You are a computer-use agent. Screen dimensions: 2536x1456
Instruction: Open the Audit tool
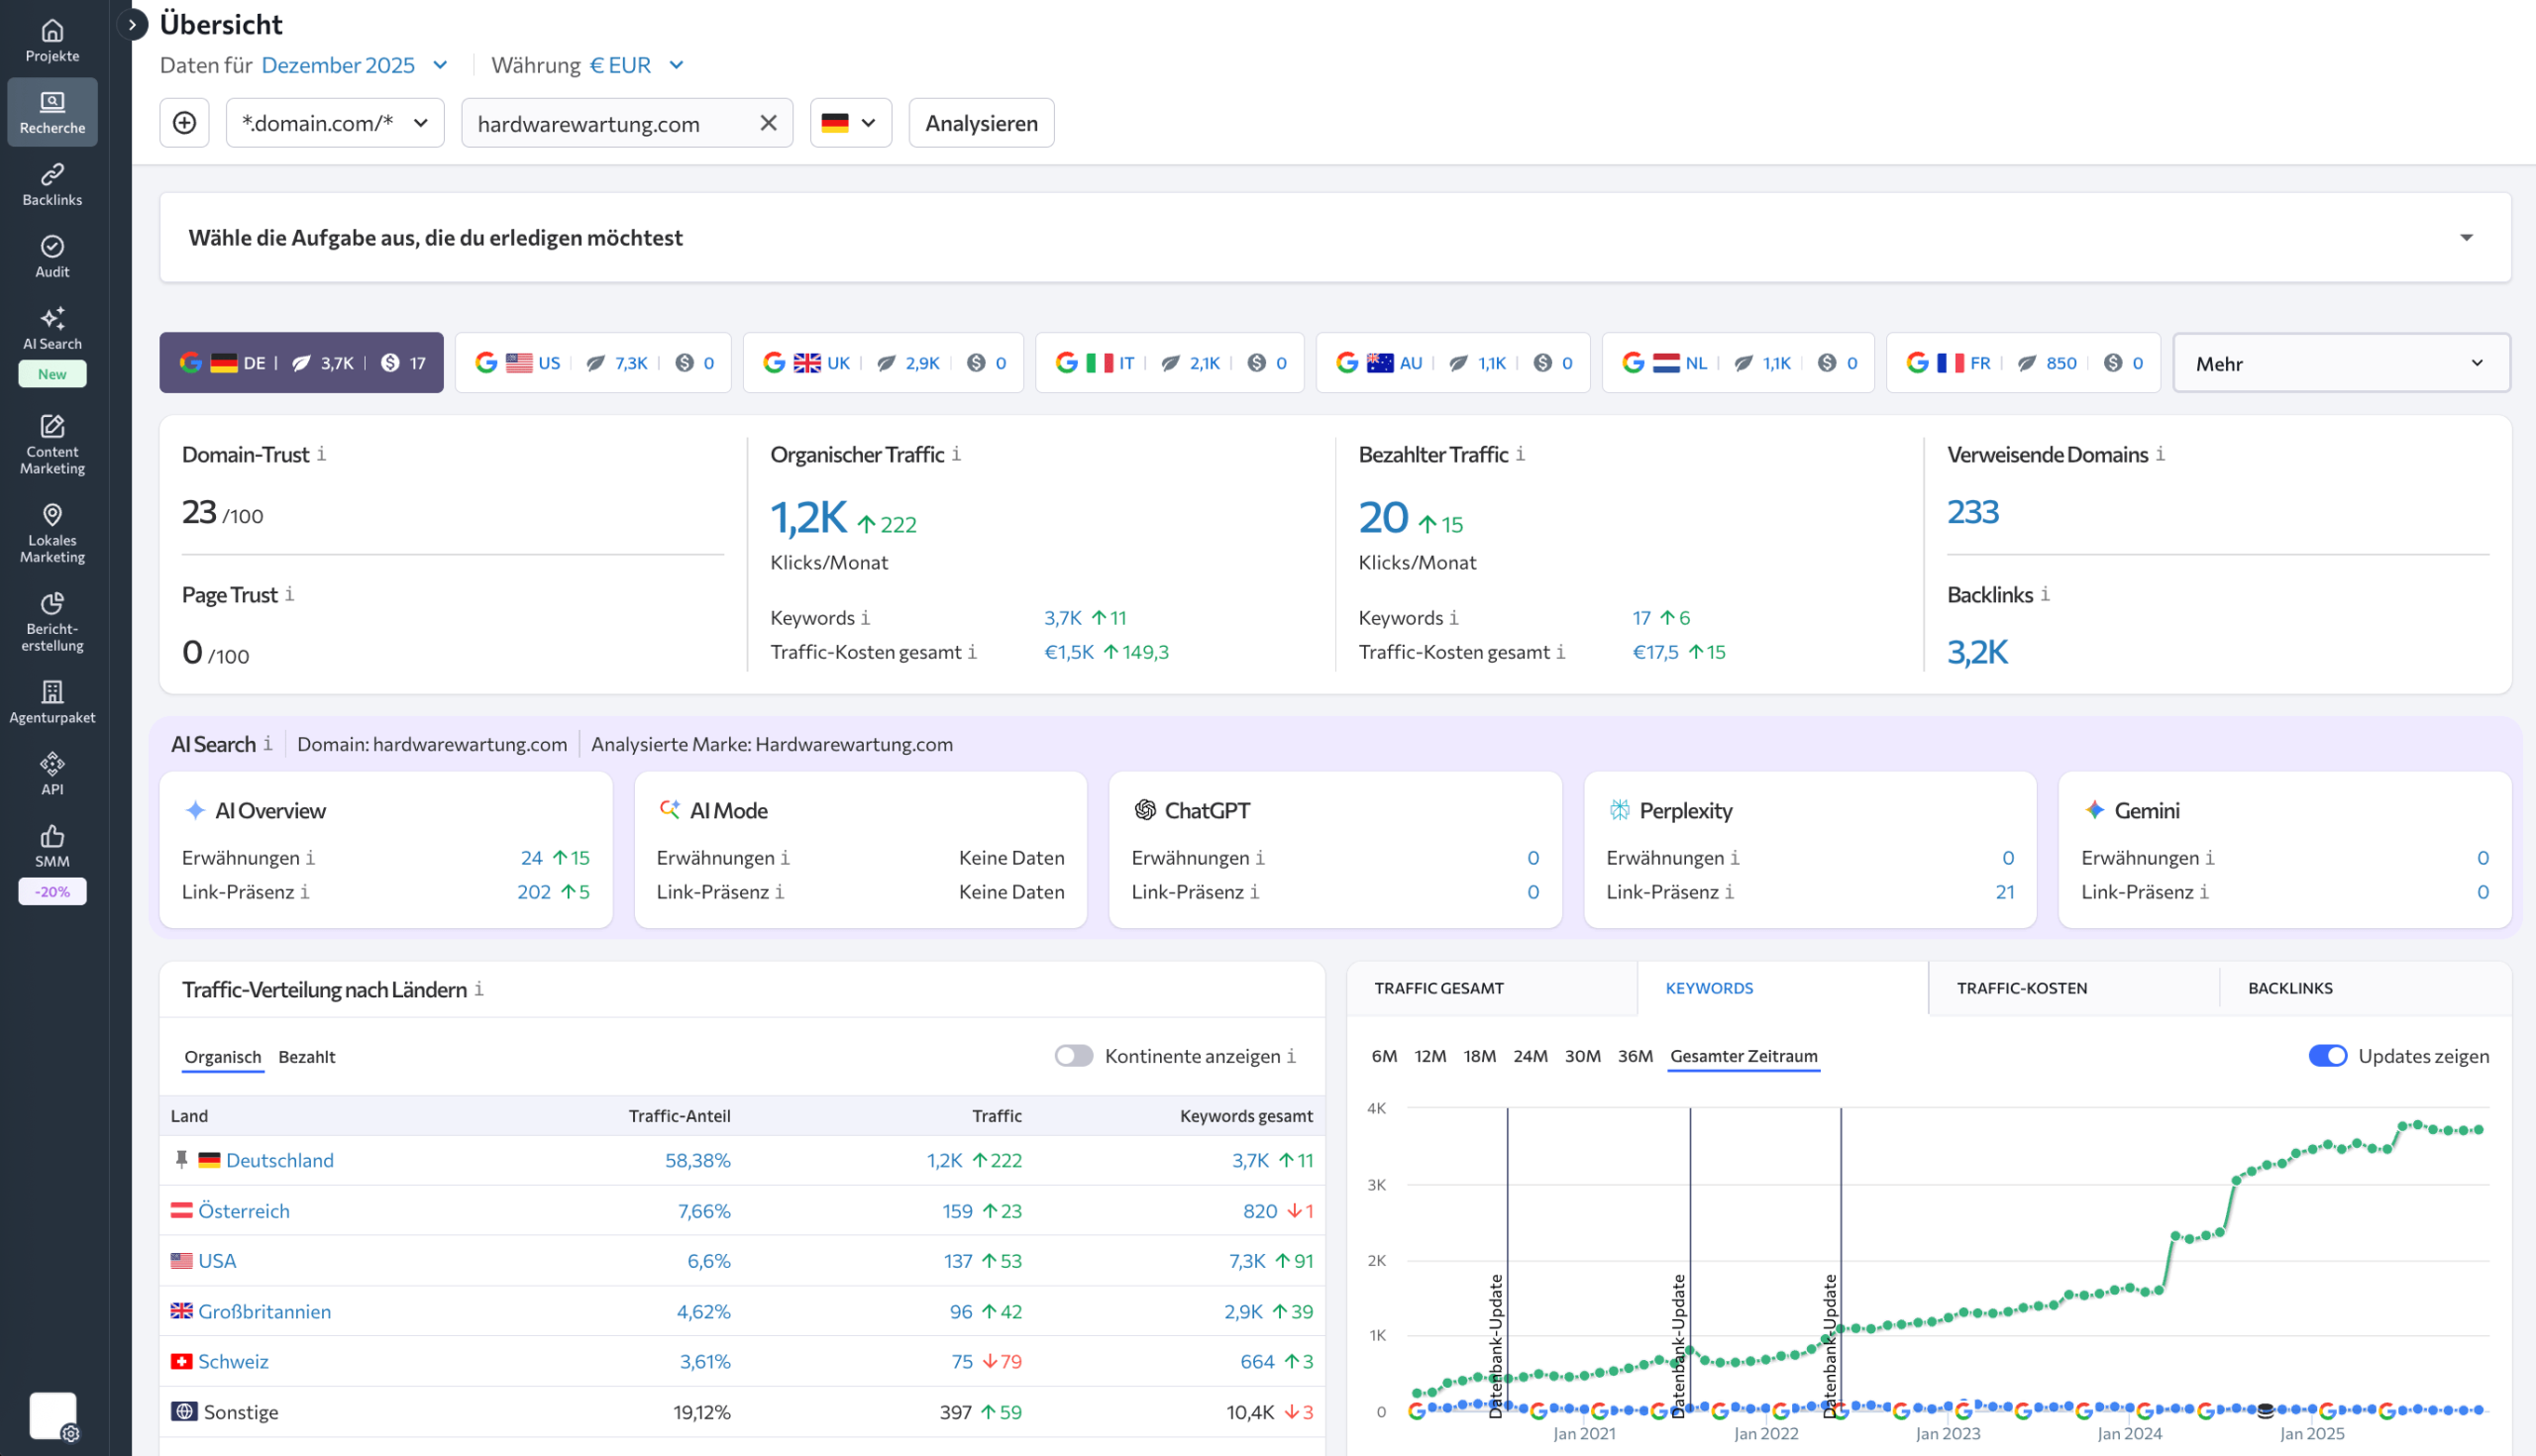pos(51,256)
